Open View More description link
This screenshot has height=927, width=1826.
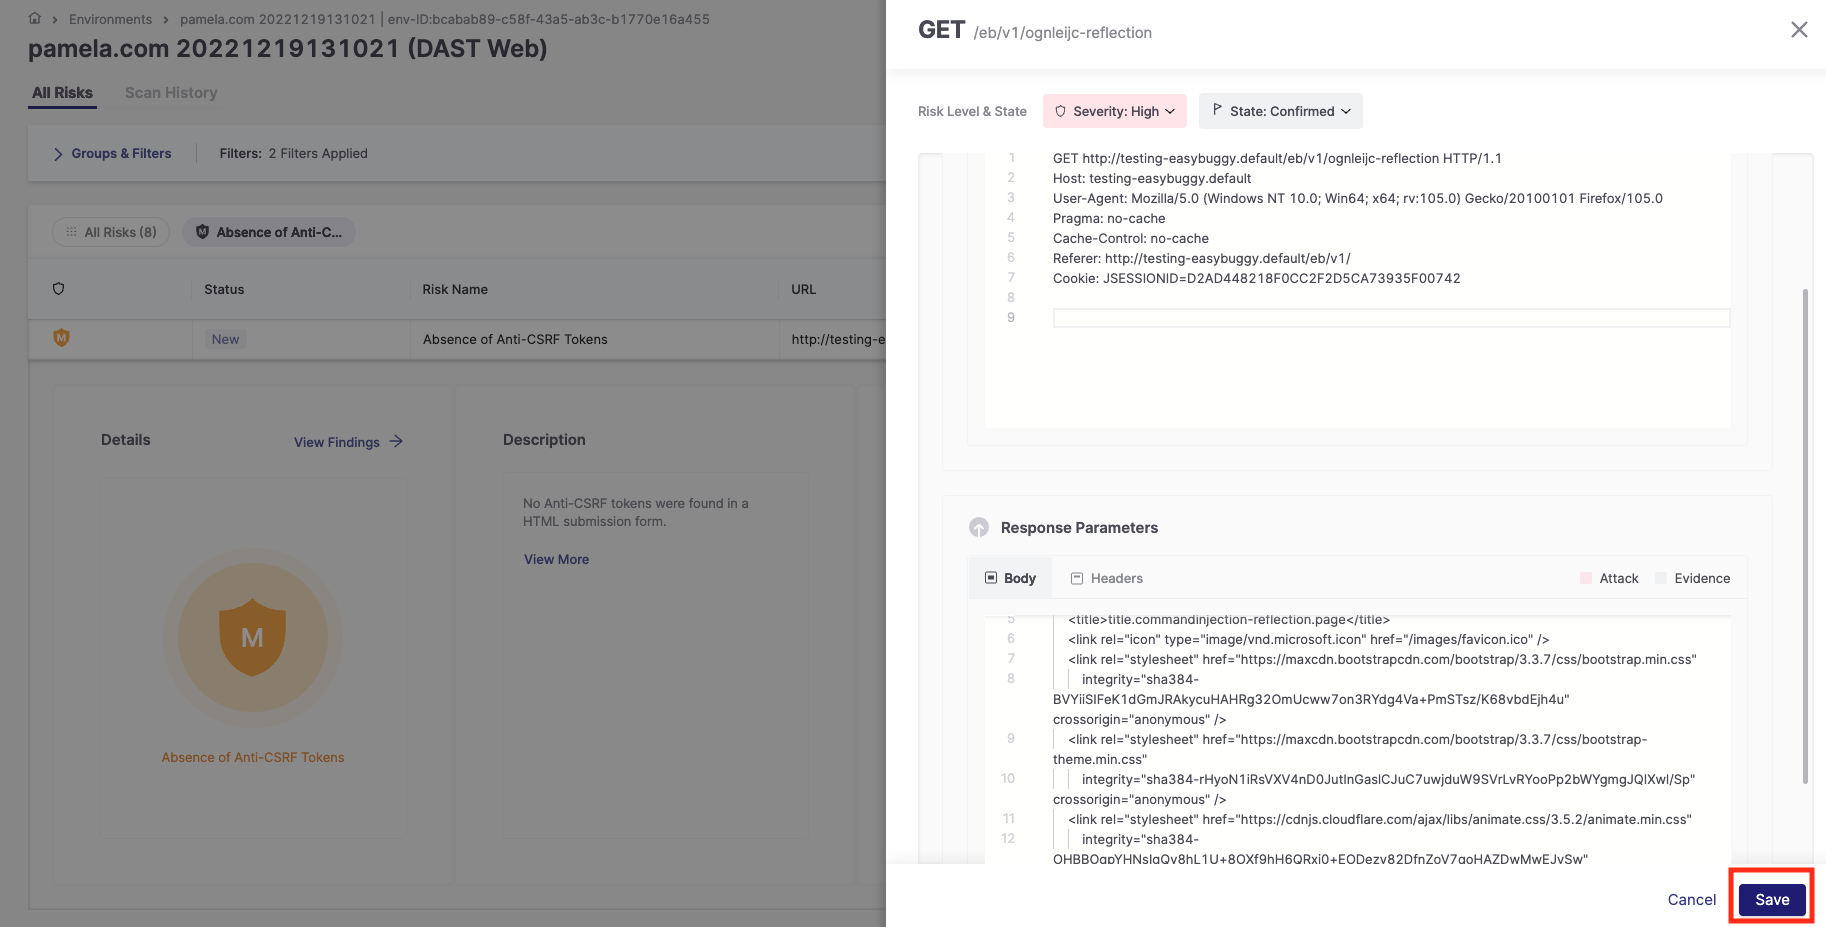(556, 560)
